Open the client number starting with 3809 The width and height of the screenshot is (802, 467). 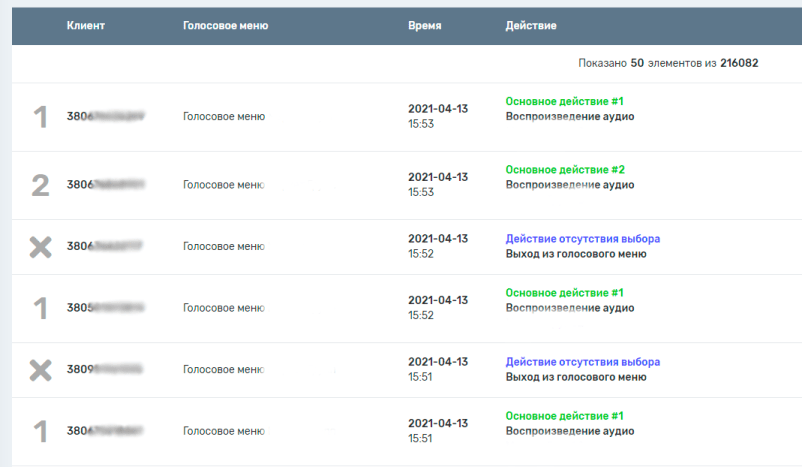pyautogui.click(x=105, y=370)
